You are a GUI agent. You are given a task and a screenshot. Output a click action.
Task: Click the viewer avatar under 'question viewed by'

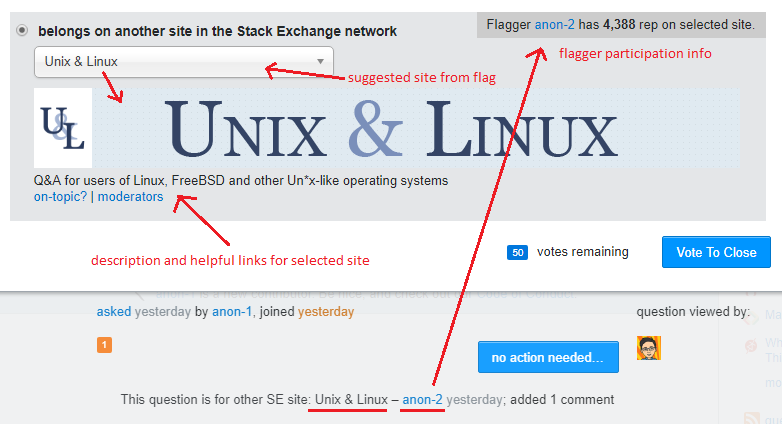(x=649, y=348)
